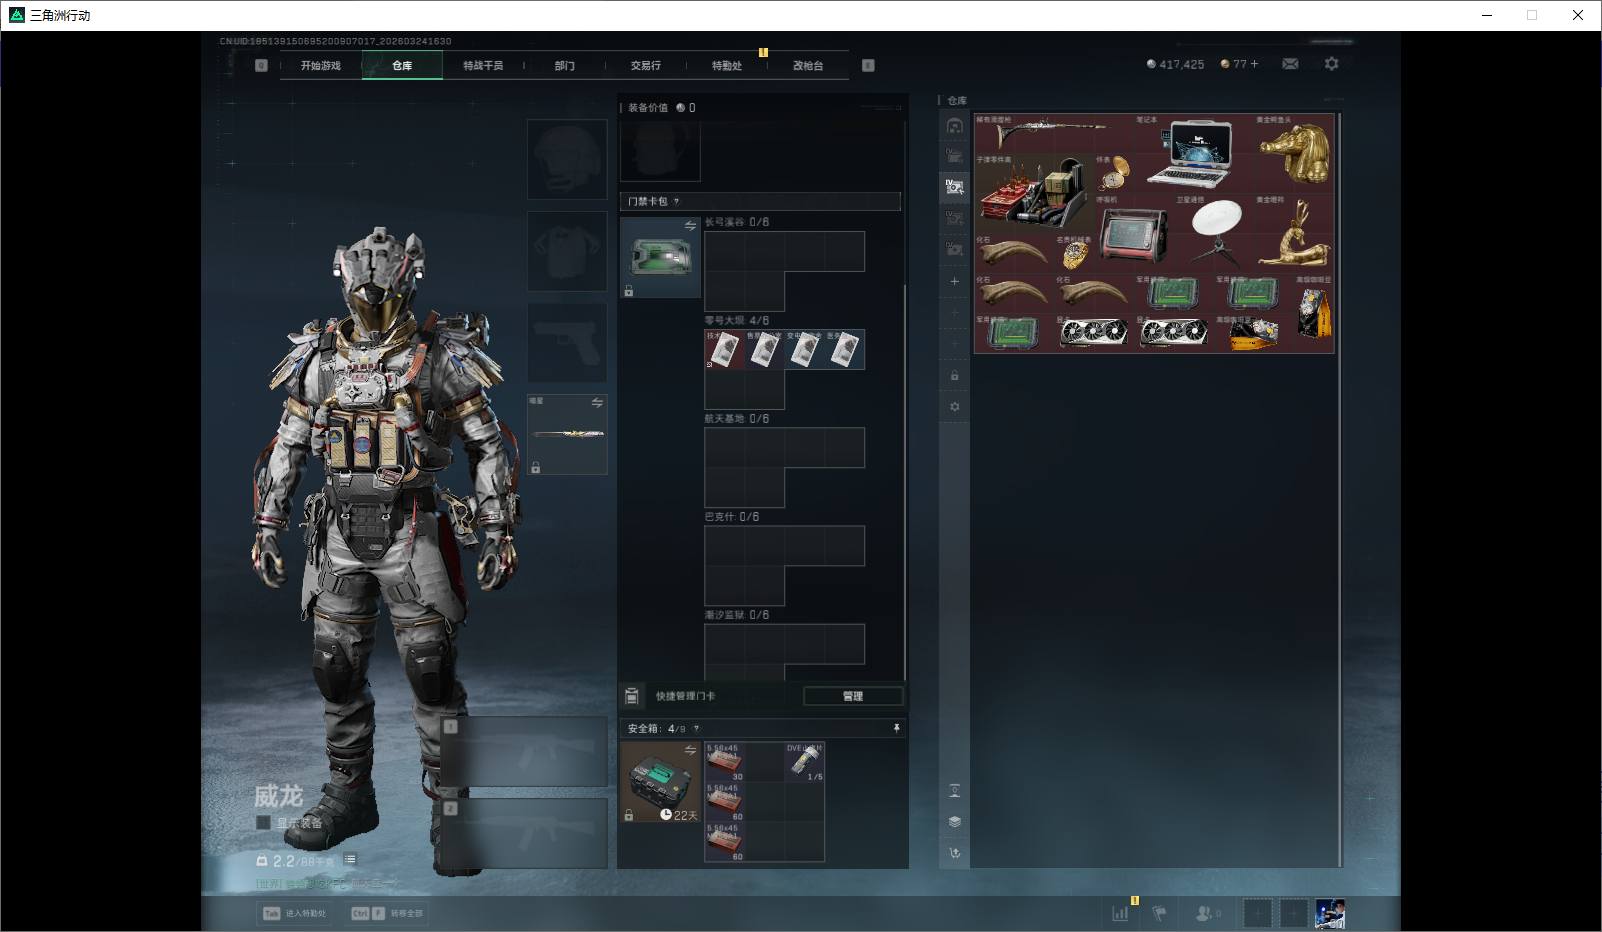Screen dimensions: 1602x932
Task: Click the green access card pack thumbnail
Action: (660, 257)
